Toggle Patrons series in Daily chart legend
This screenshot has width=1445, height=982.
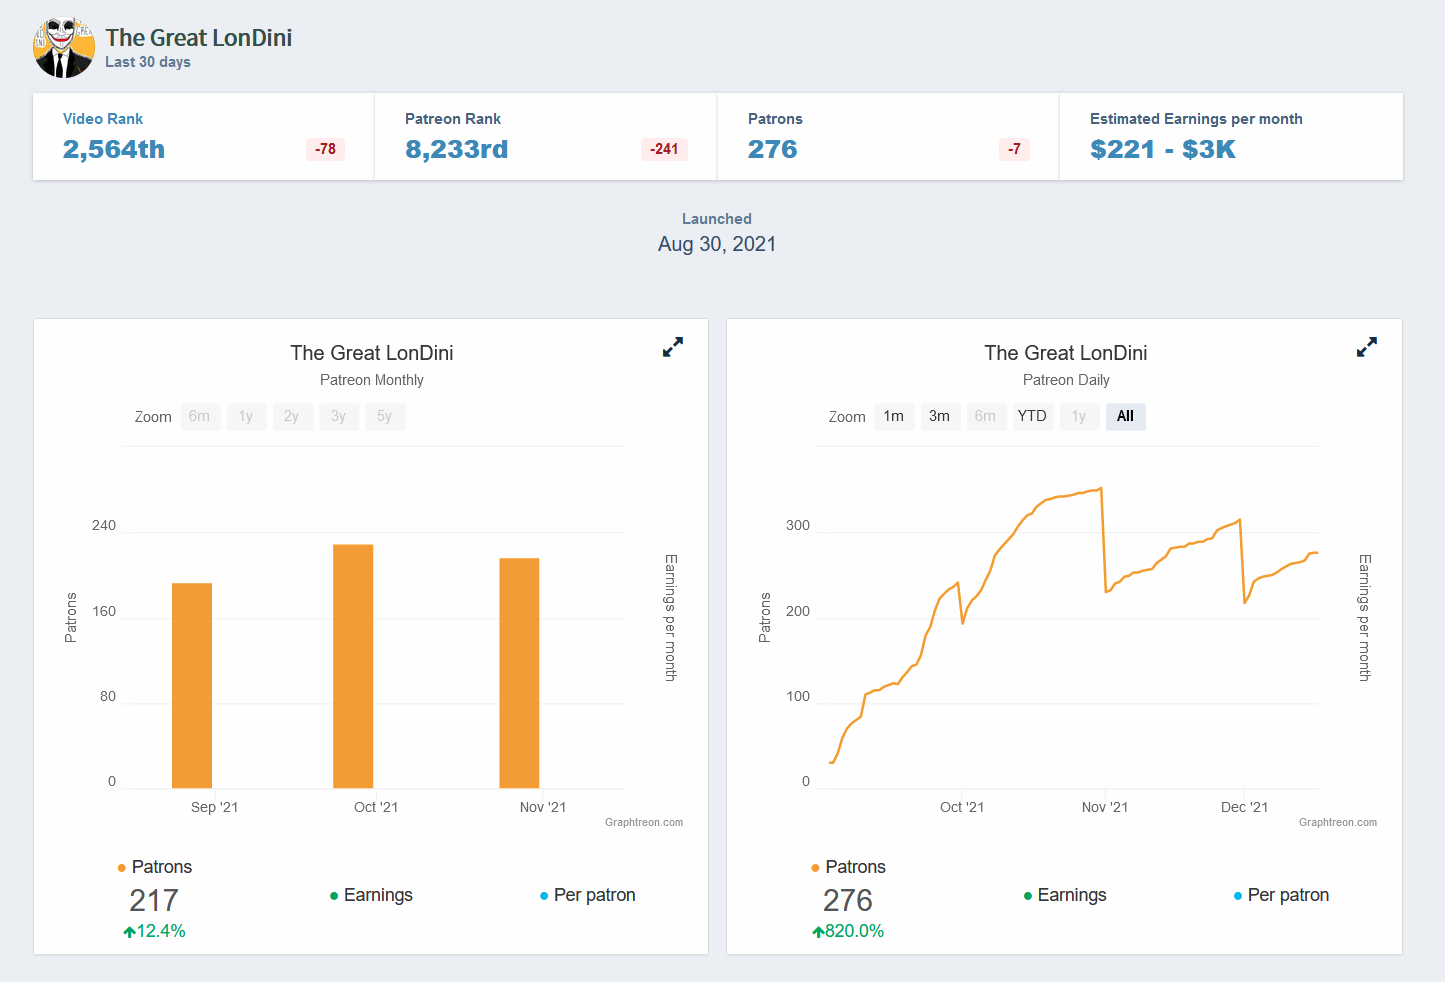click(x=848, y=867)
